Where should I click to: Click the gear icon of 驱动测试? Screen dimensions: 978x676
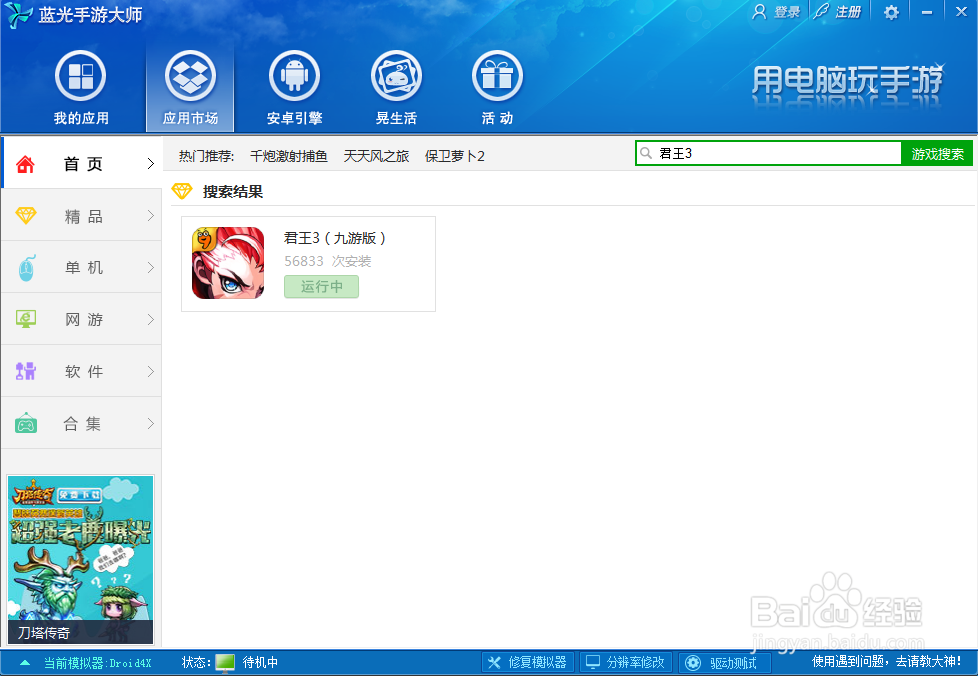[693, 662]
